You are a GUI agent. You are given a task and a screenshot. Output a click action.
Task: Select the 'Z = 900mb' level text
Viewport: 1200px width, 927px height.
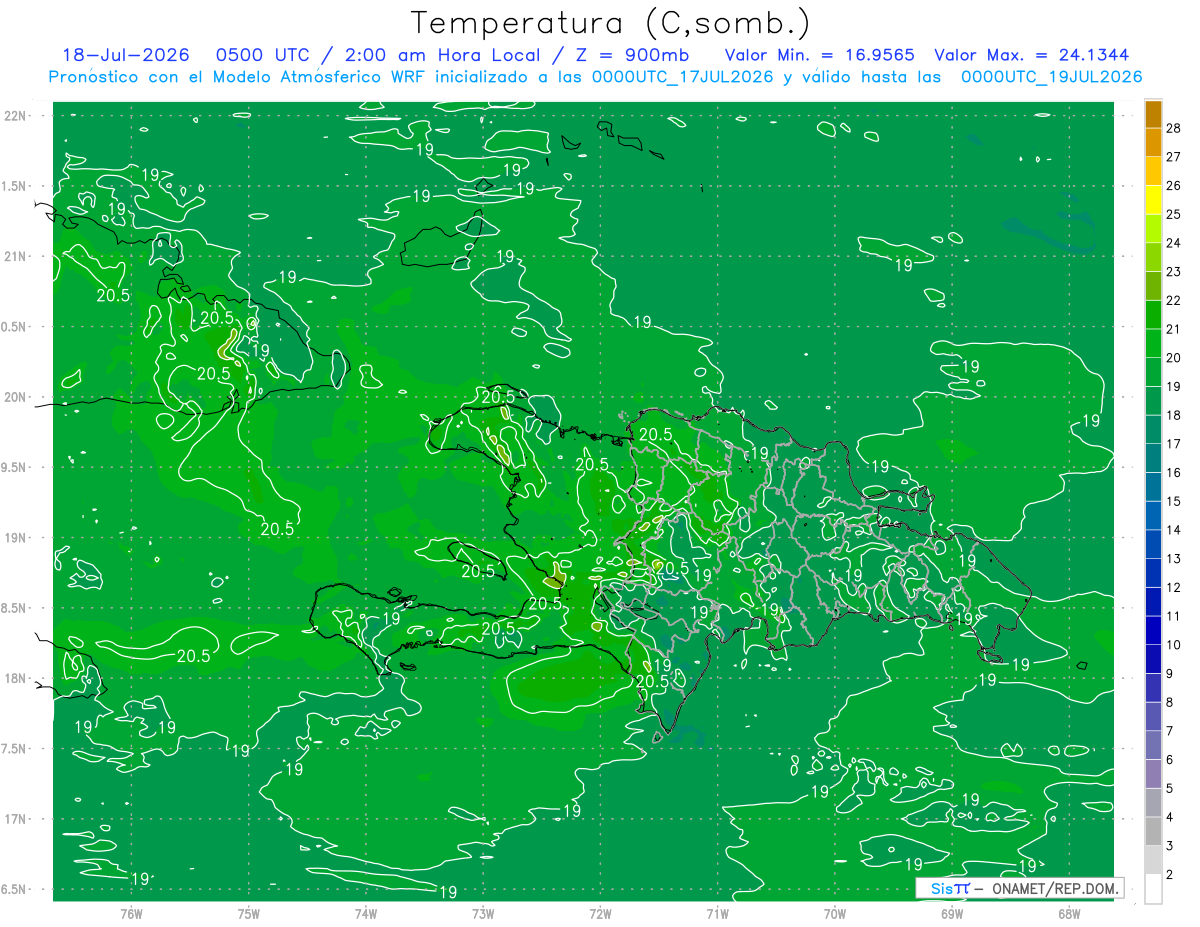tap(632, 55)
